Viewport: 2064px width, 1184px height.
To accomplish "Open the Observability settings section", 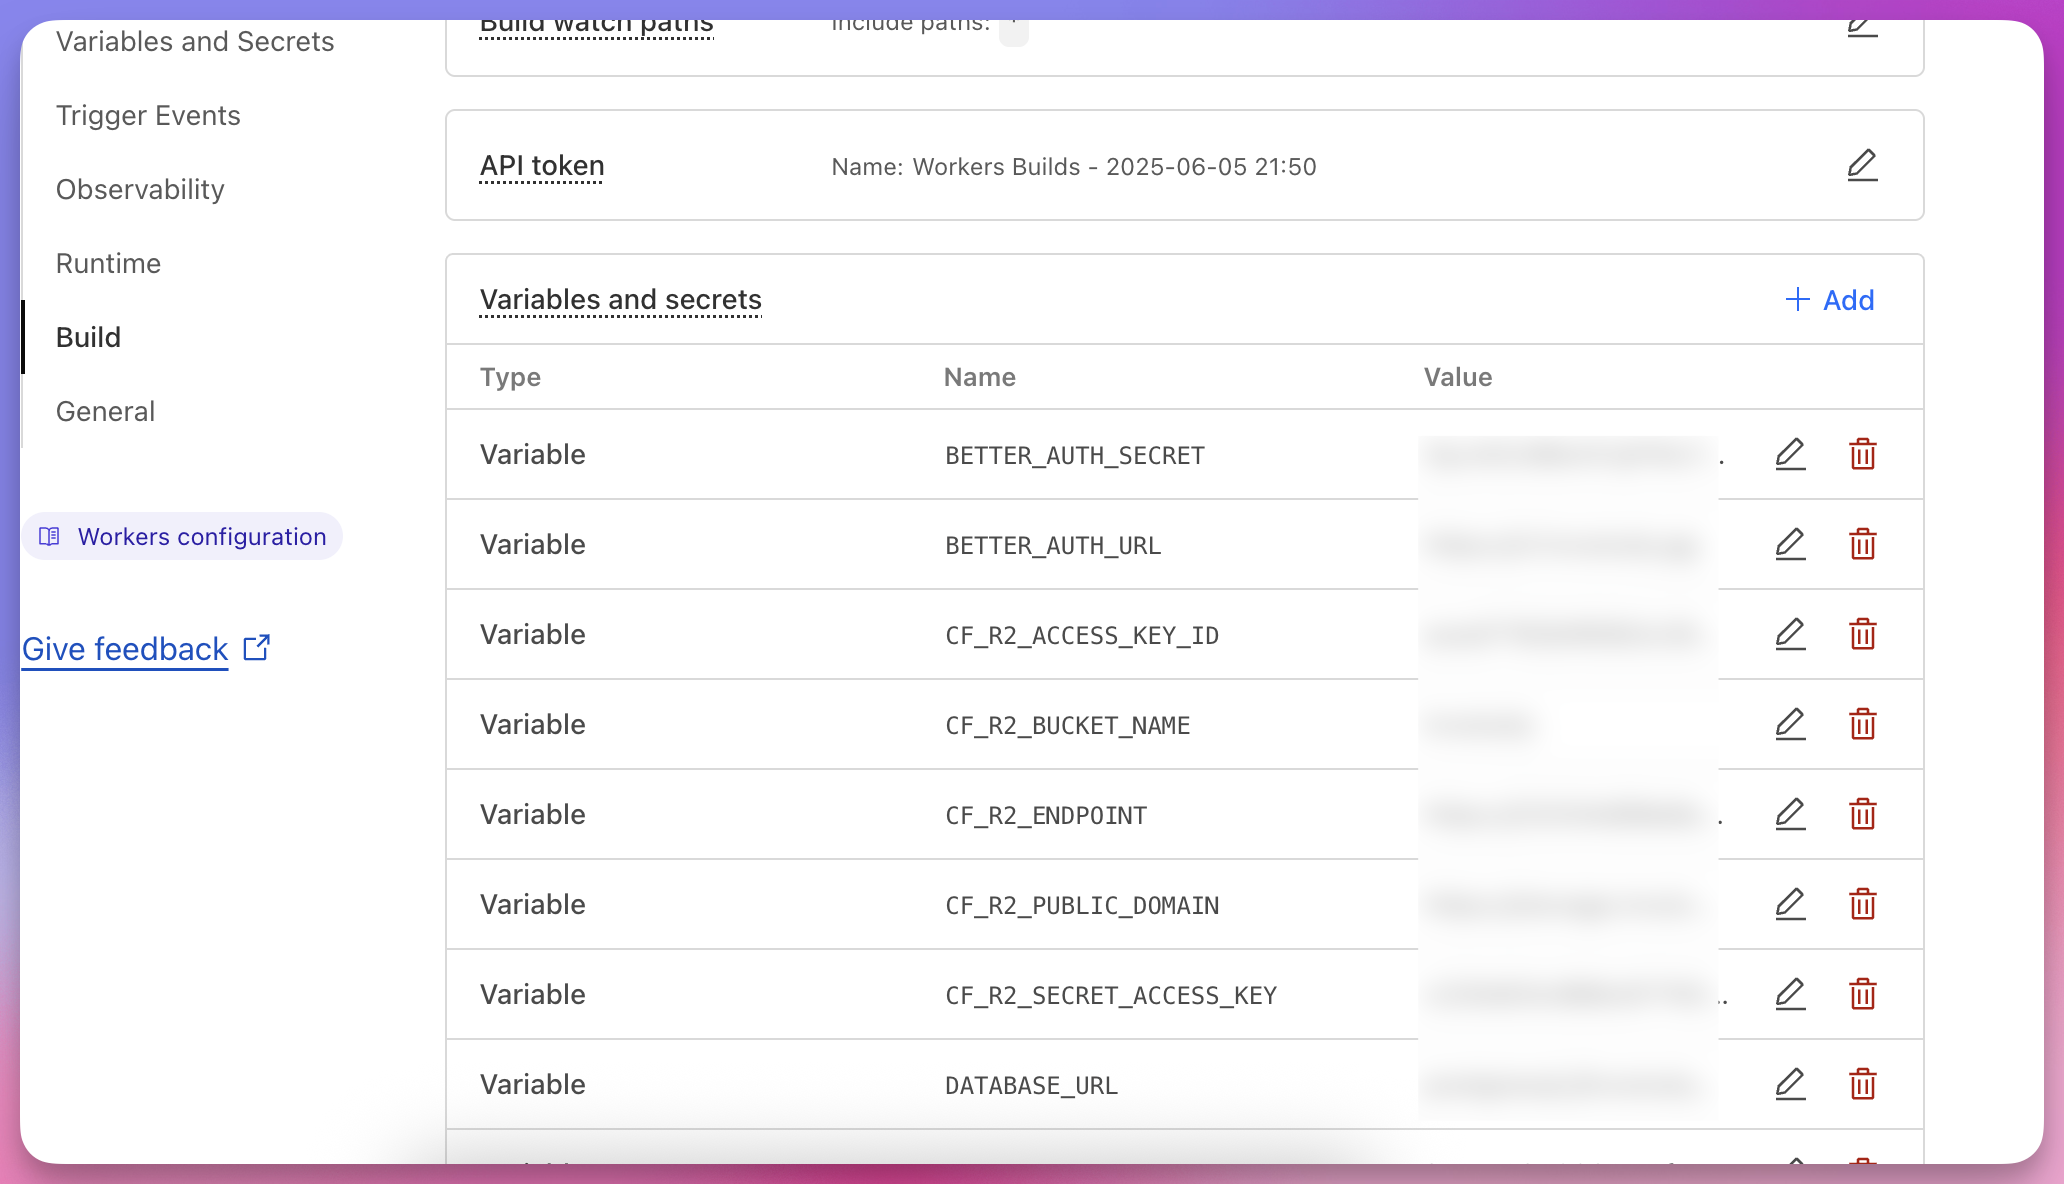I will pos(140,190).
